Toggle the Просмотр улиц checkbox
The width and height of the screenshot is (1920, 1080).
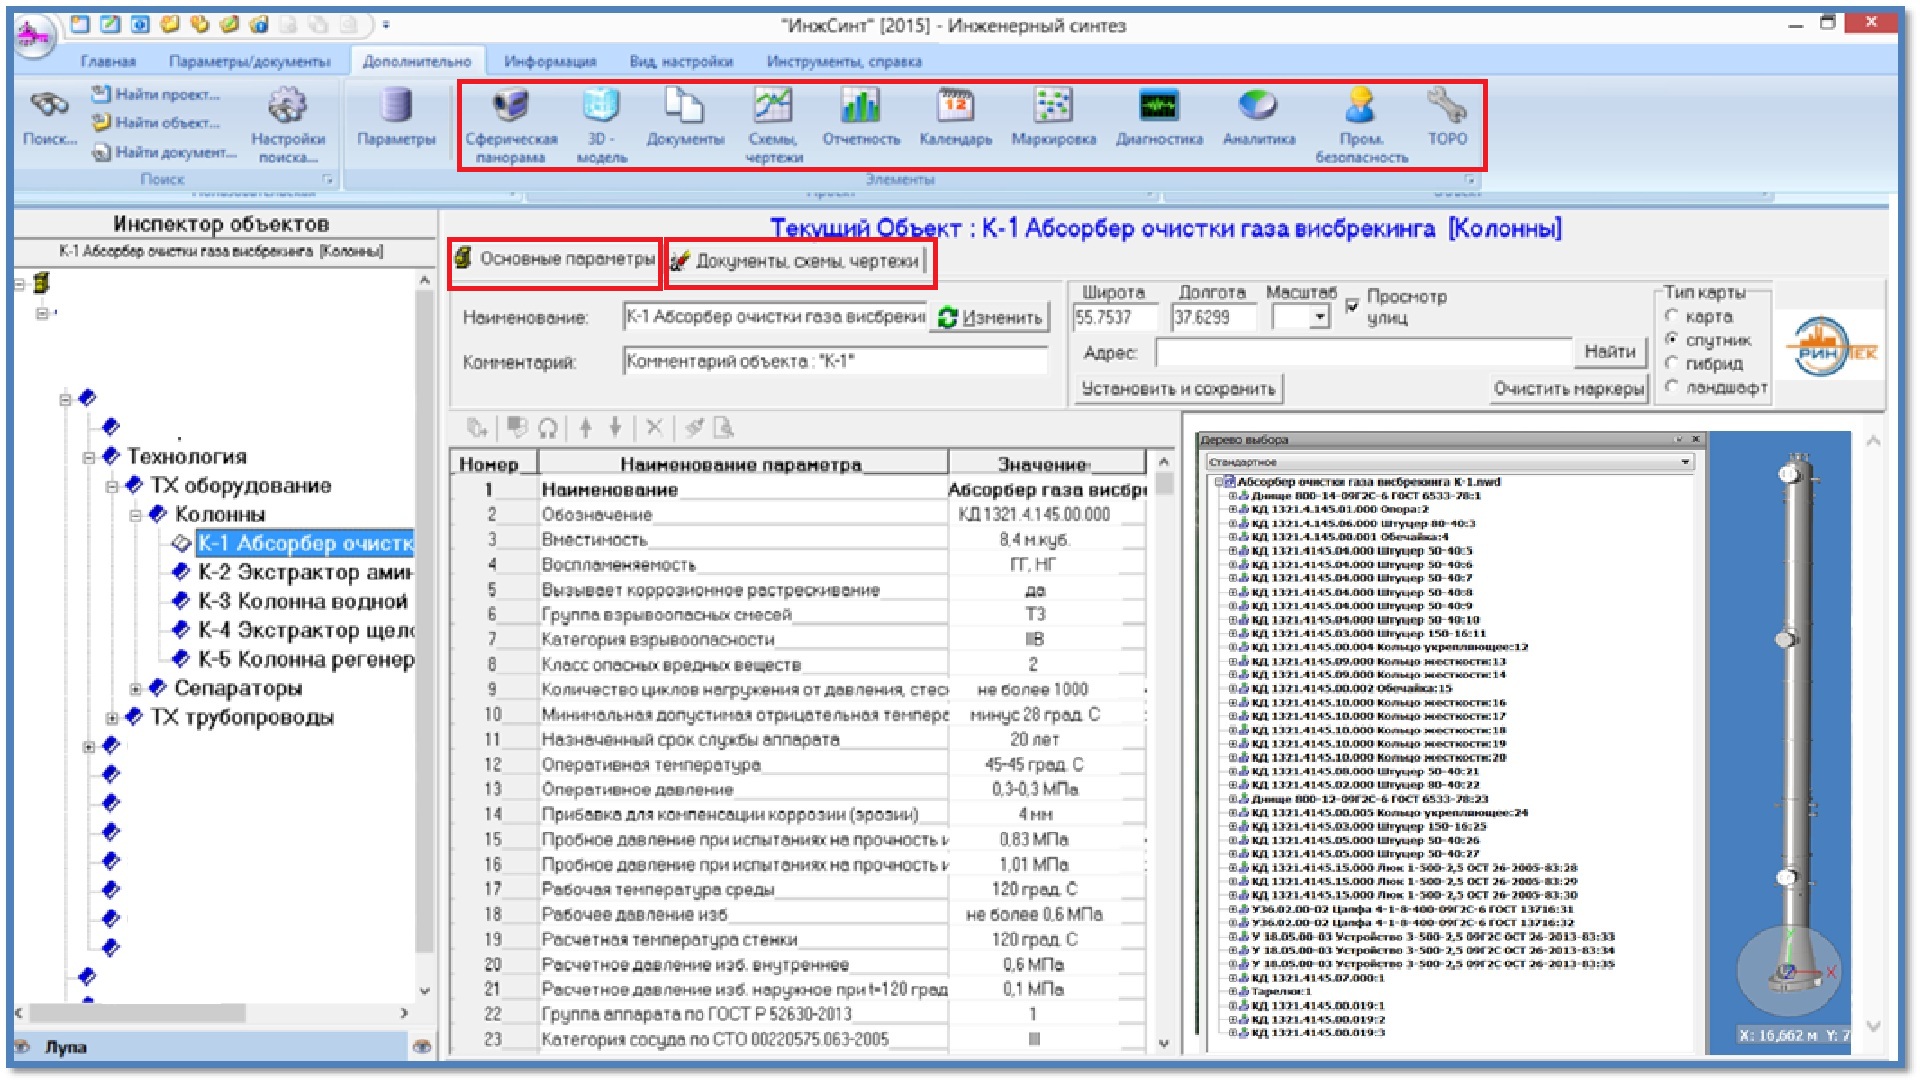pos(1352,305)
